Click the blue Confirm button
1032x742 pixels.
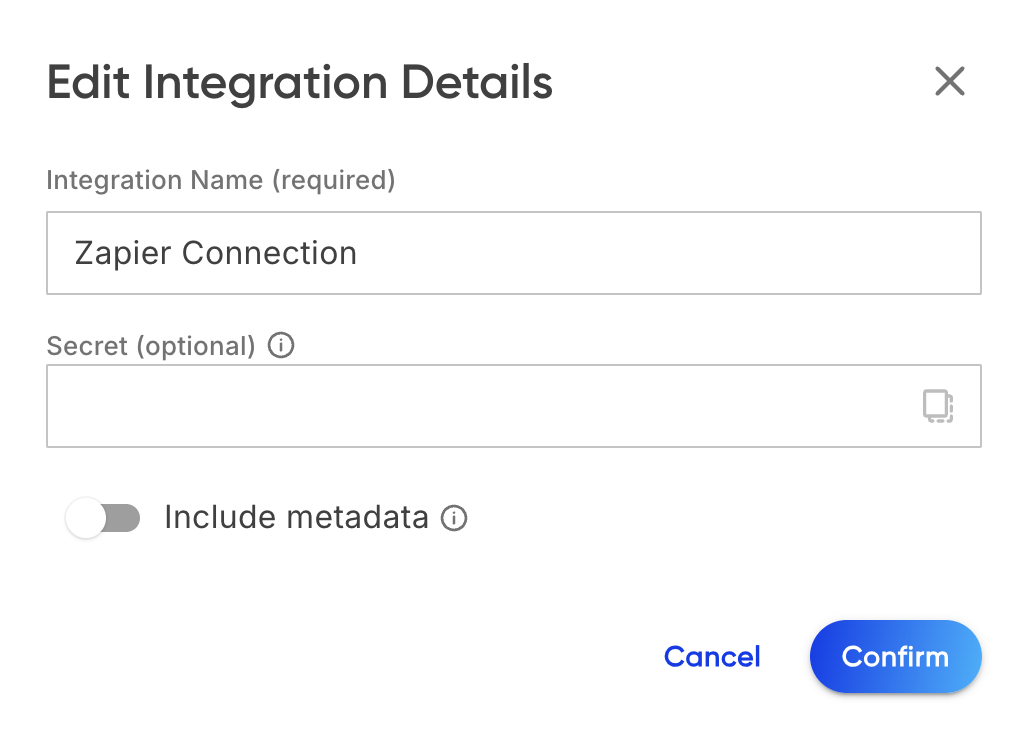[895, 656]
